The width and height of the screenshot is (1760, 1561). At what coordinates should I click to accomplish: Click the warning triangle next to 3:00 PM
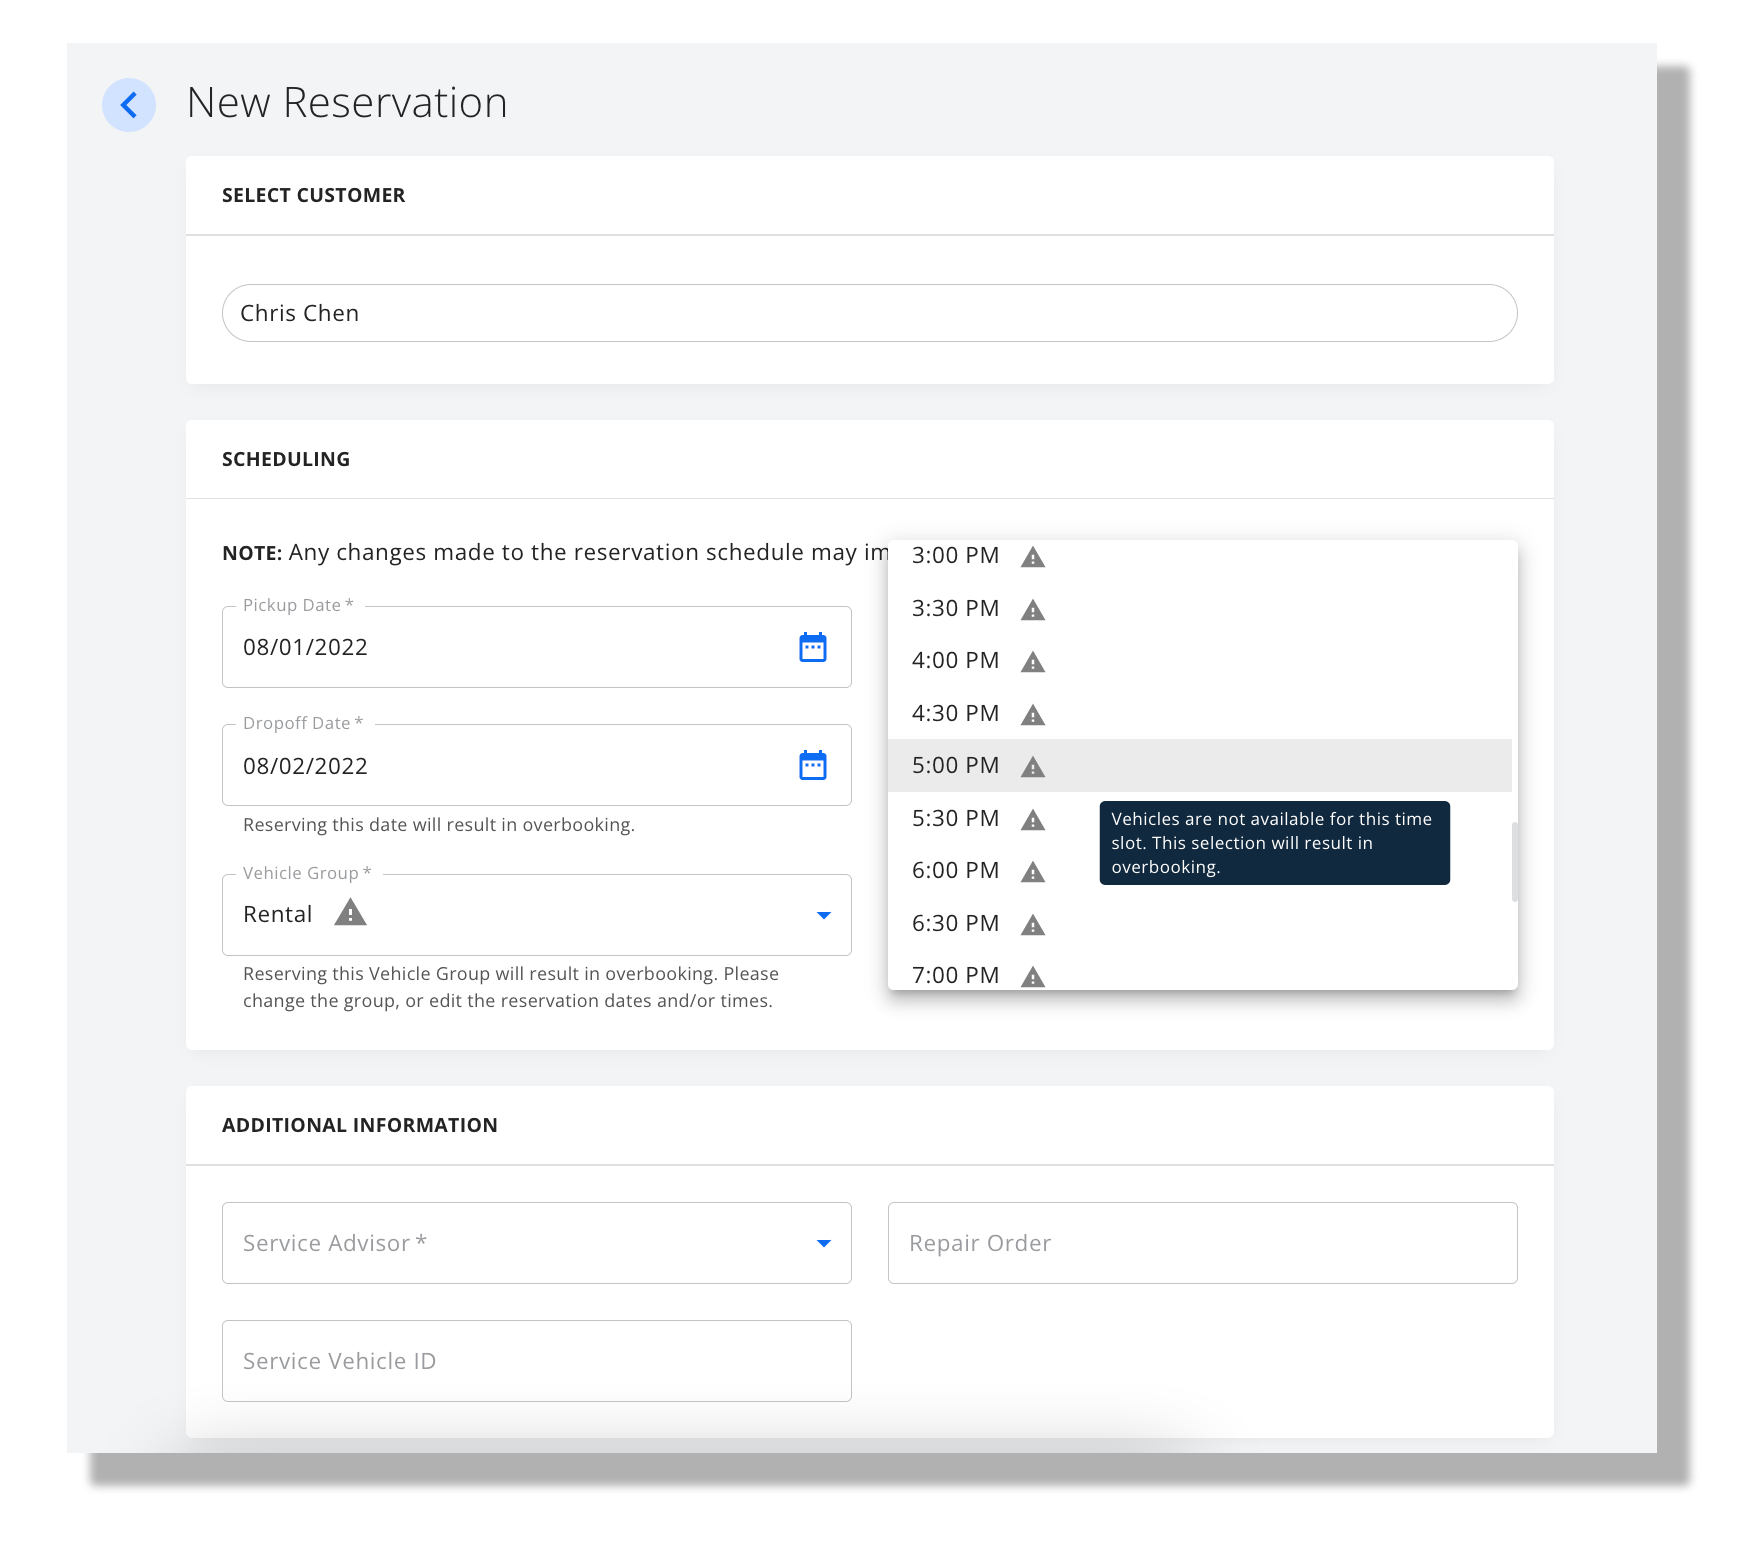point(1033,557)
